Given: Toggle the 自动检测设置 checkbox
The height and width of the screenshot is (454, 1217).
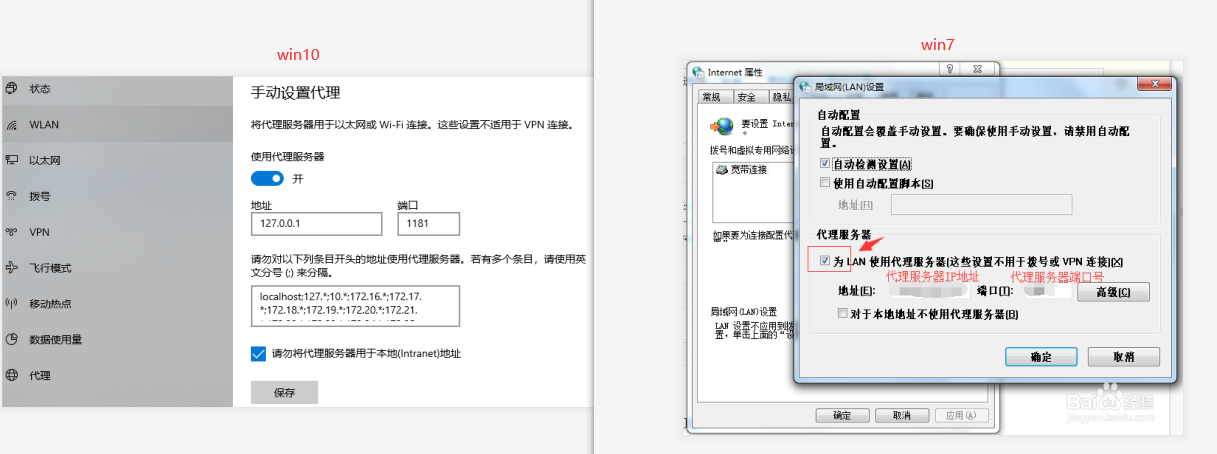Looking at the screenshot, I should (x=825, y=164).
